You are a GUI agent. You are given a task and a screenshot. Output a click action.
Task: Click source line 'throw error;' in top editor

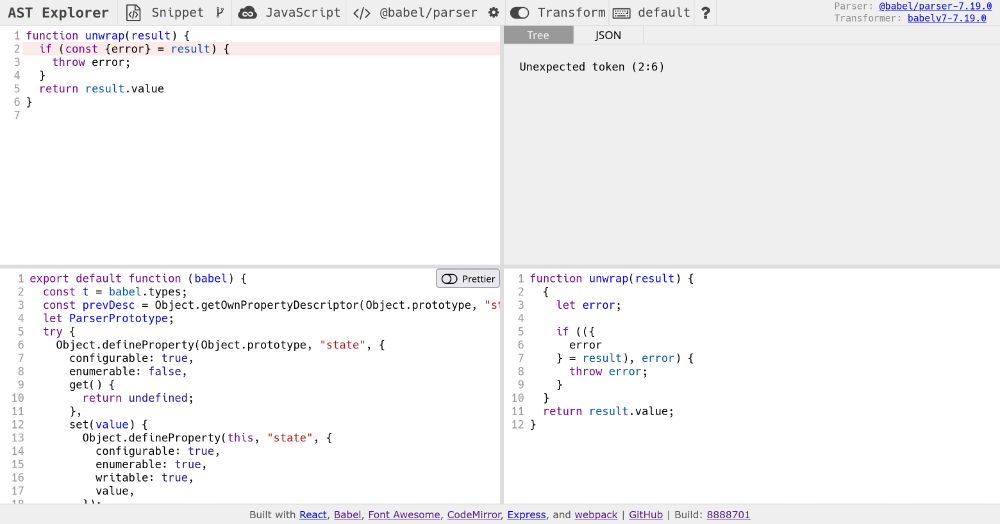tap(91, 62)
